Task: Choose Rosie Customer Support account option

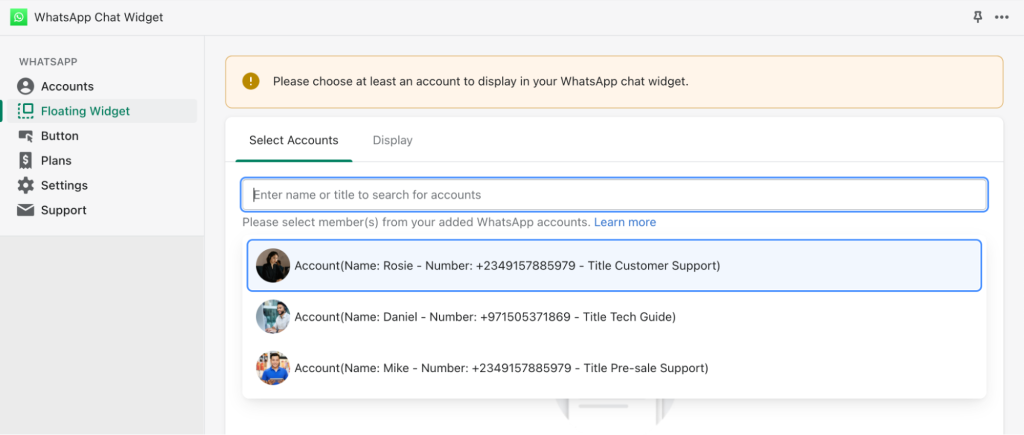Action: (614, 266)
